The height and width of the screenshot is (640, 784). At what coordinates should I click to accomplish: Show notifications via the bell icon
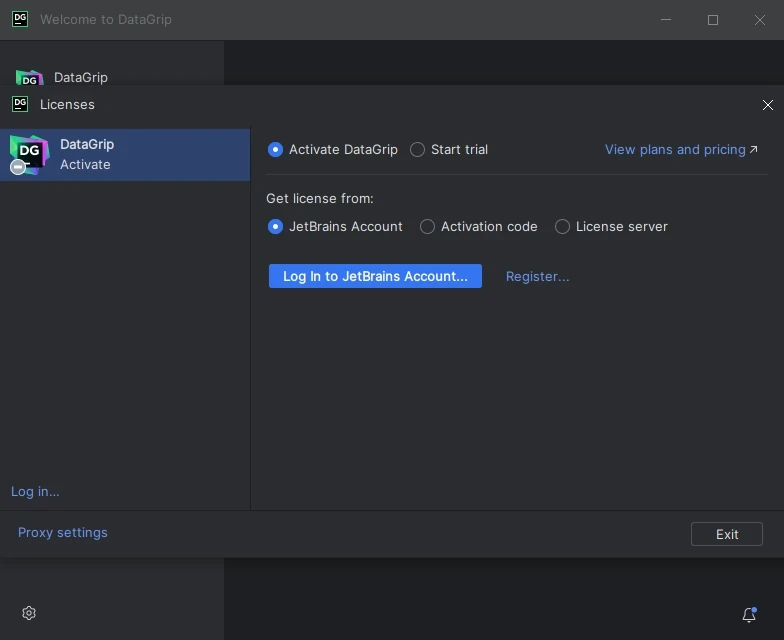748,615
